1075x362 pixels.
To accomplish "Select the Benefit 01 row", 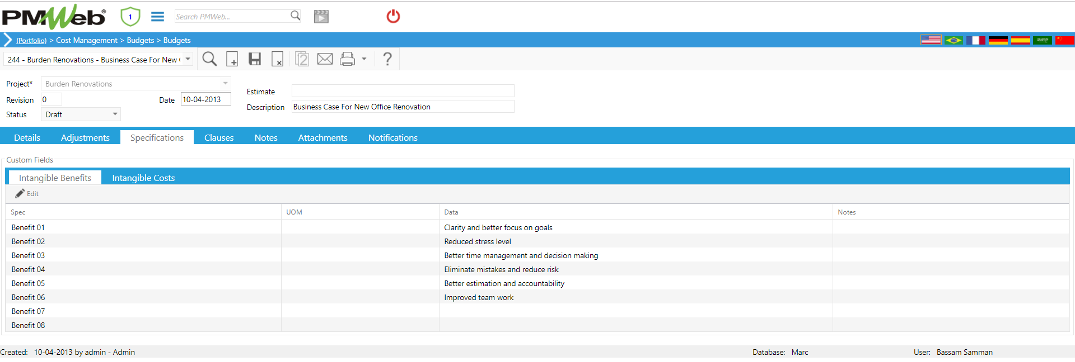I will [537, 227].
